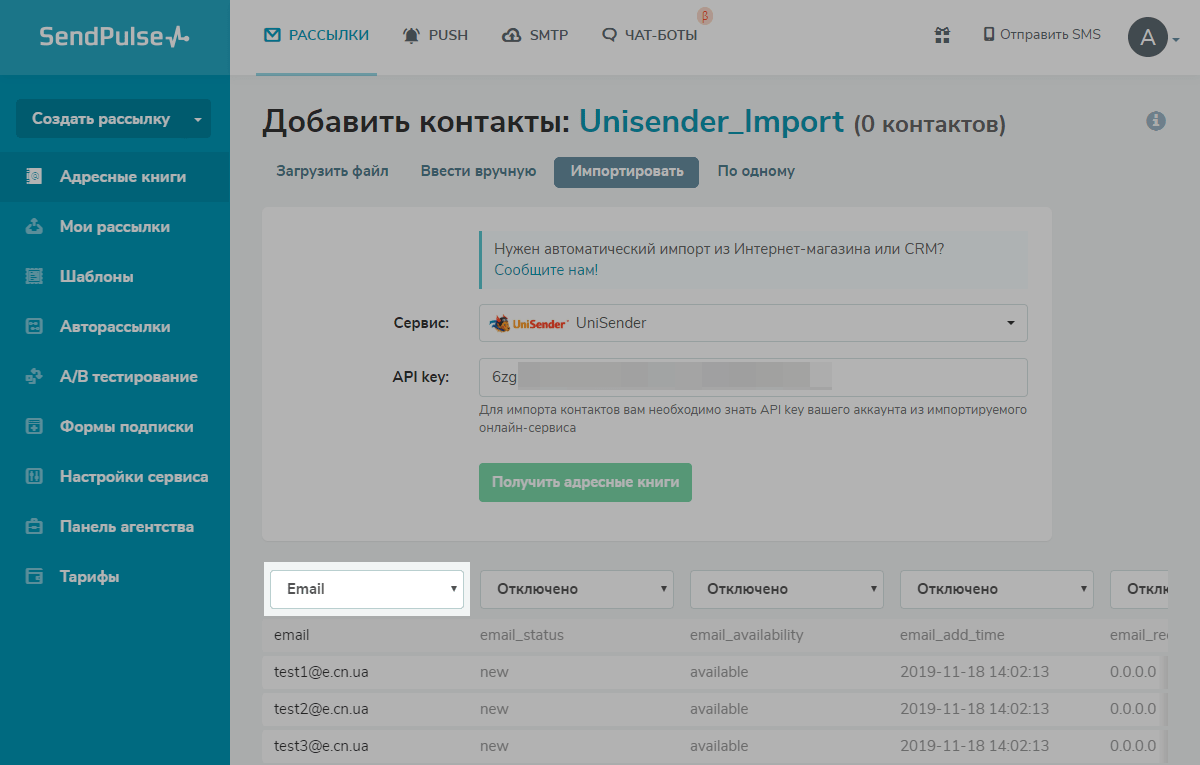Click the cloud icon of SMTP
The width and height of the screenshot is (1200, 765).
click(511, 35)
